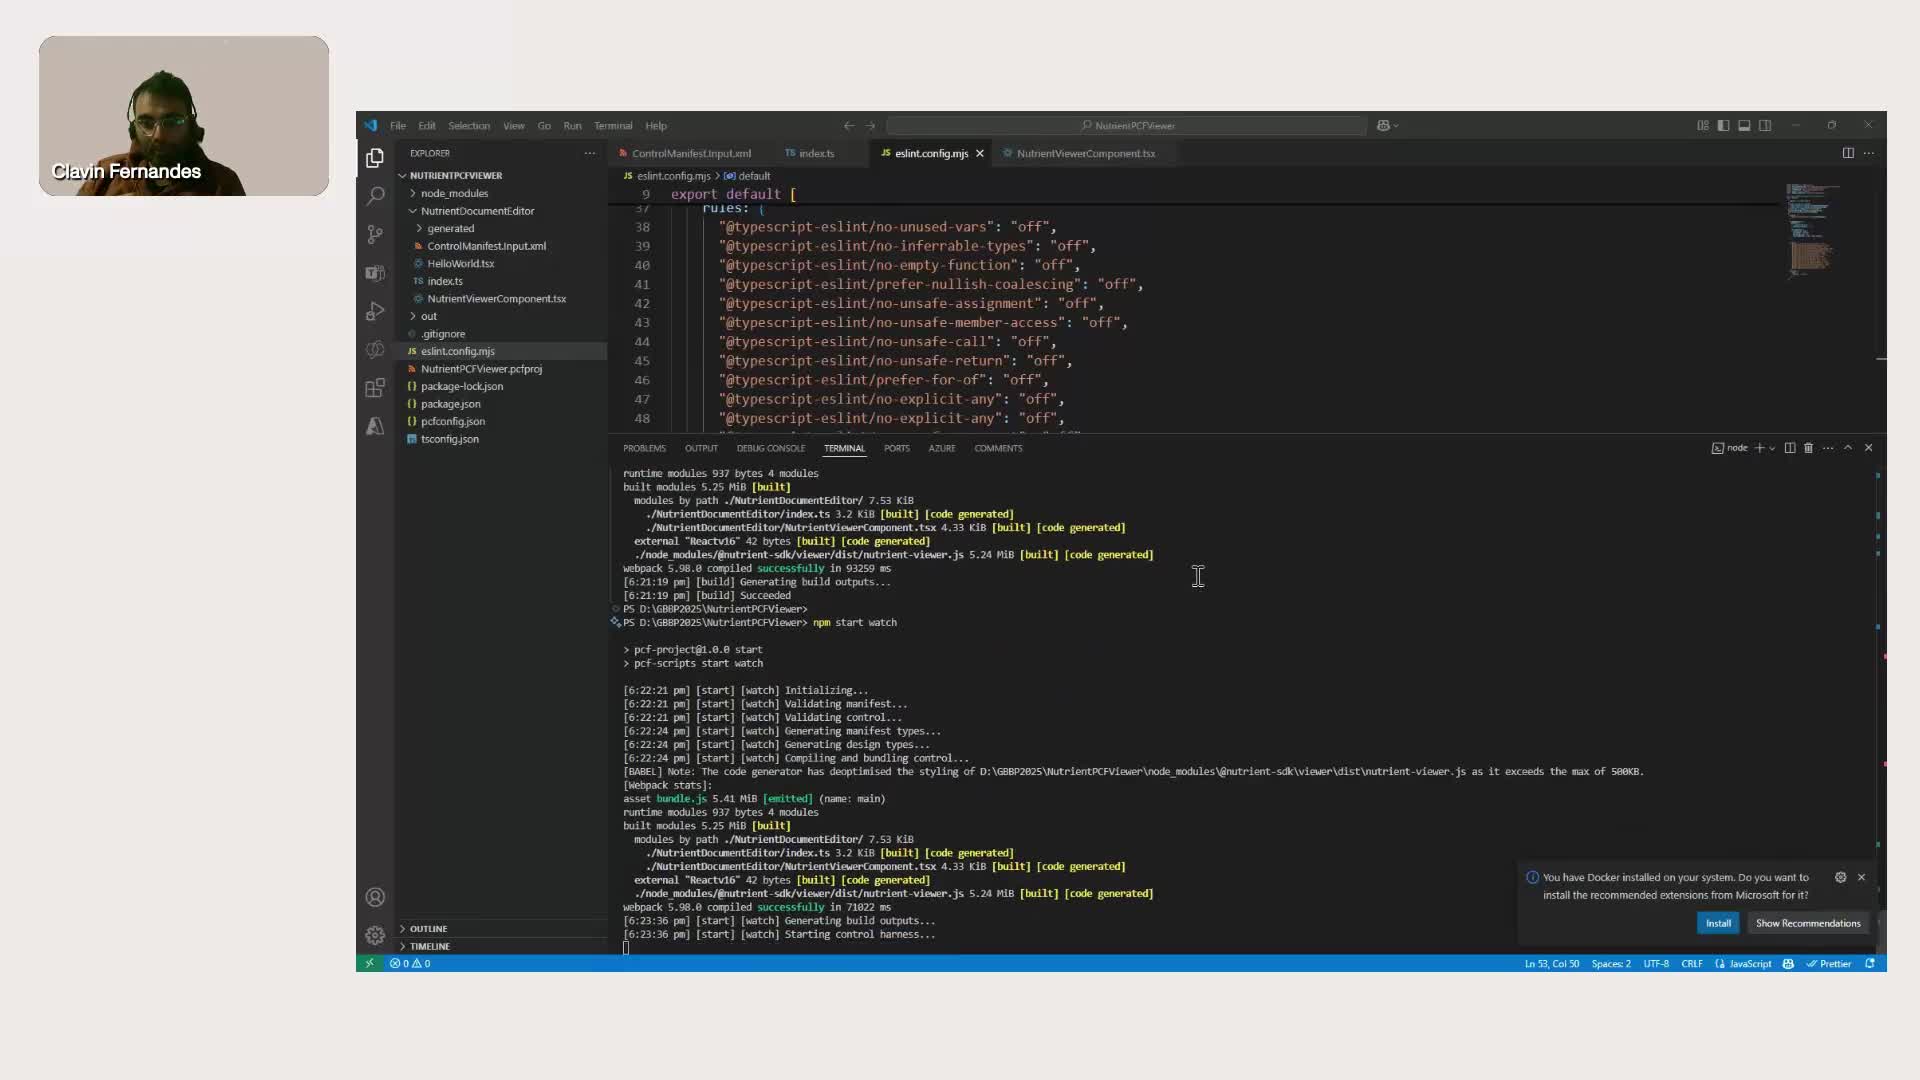Open Source Control view in activity bar
Image resolution: width=1920 pixels, height=1080 pixels.
[375, 234]
